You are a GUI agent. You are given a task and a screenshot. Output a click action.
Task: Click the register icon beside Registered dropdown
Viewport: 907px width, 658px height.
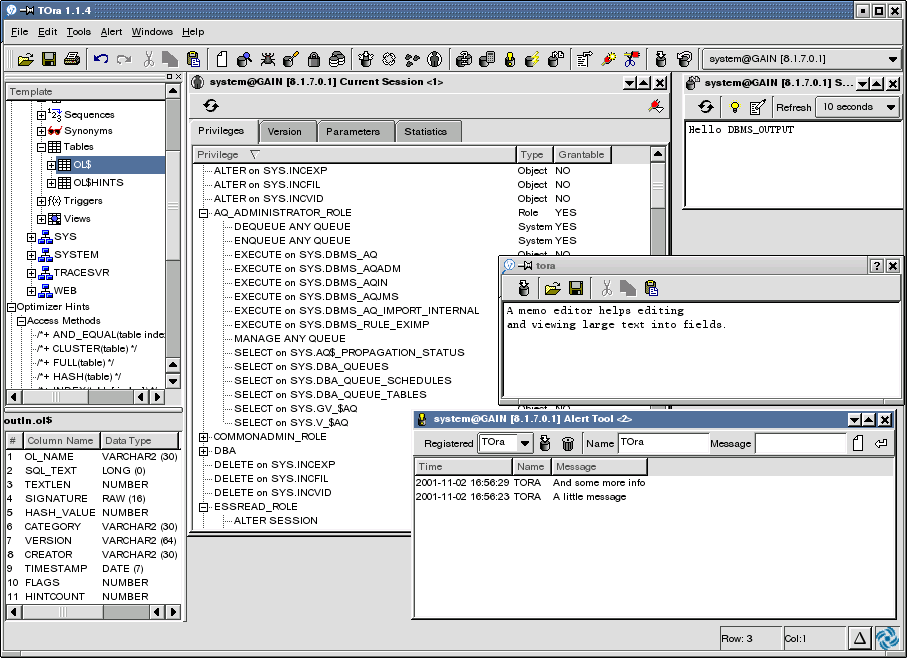point(545,443)
